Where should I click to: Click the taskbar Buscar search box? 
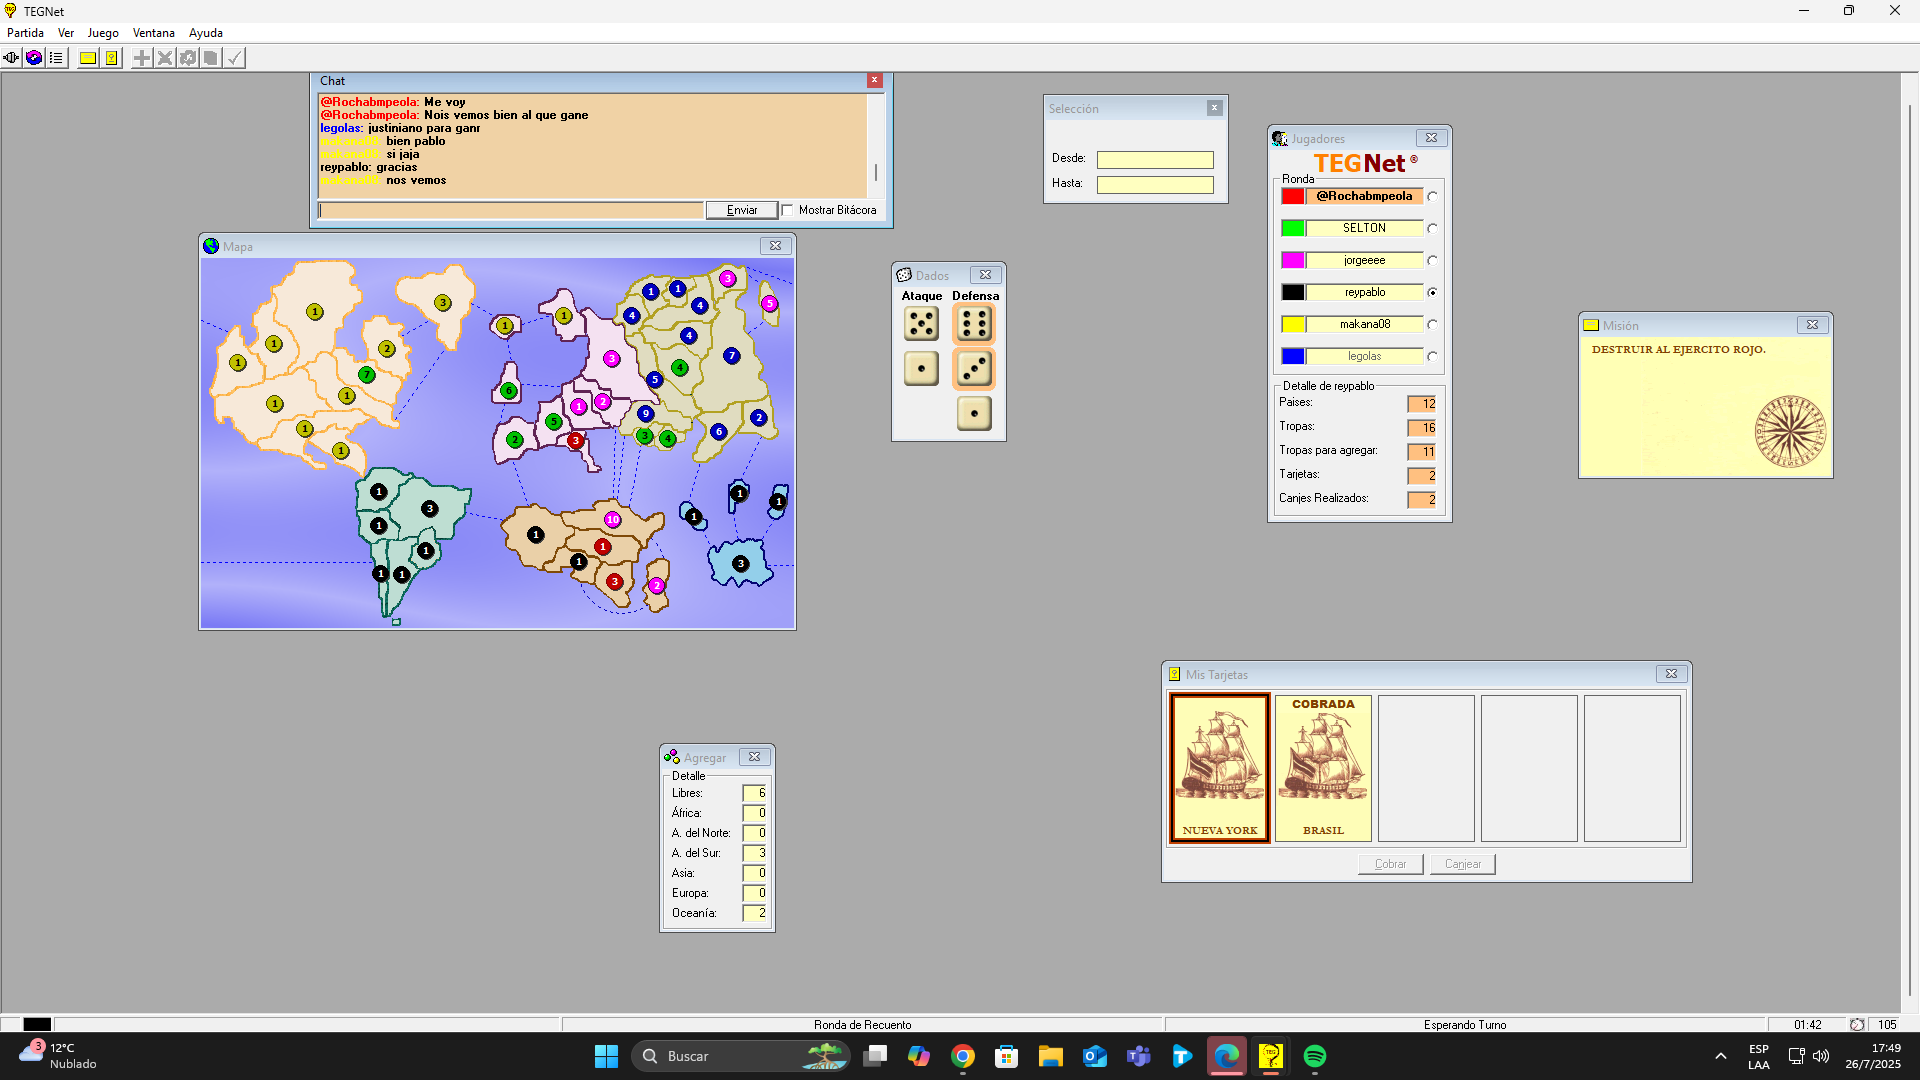click(740, 1056)
